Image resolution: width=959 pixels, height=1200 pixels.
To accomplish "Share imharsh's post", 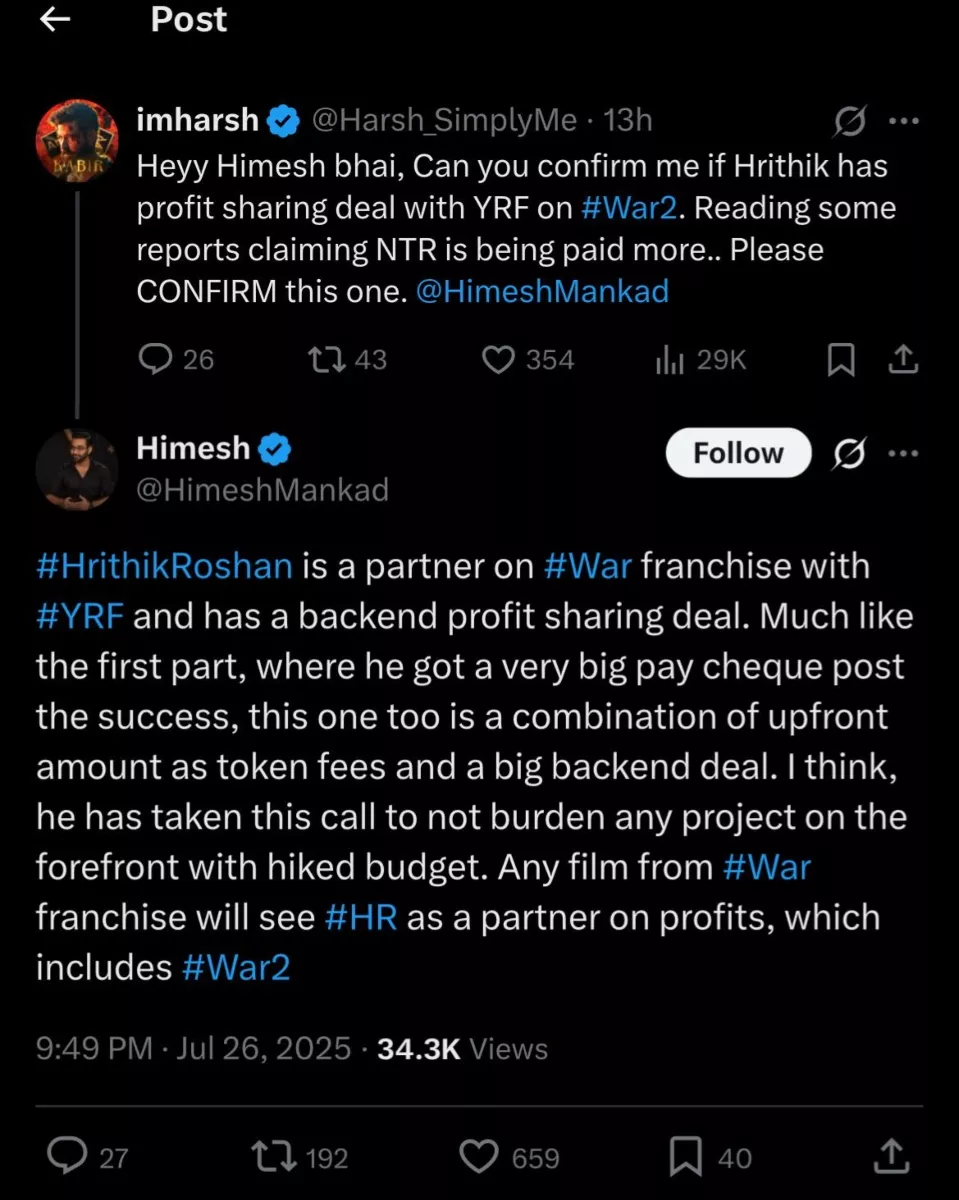I will click(x=903, y=360).
